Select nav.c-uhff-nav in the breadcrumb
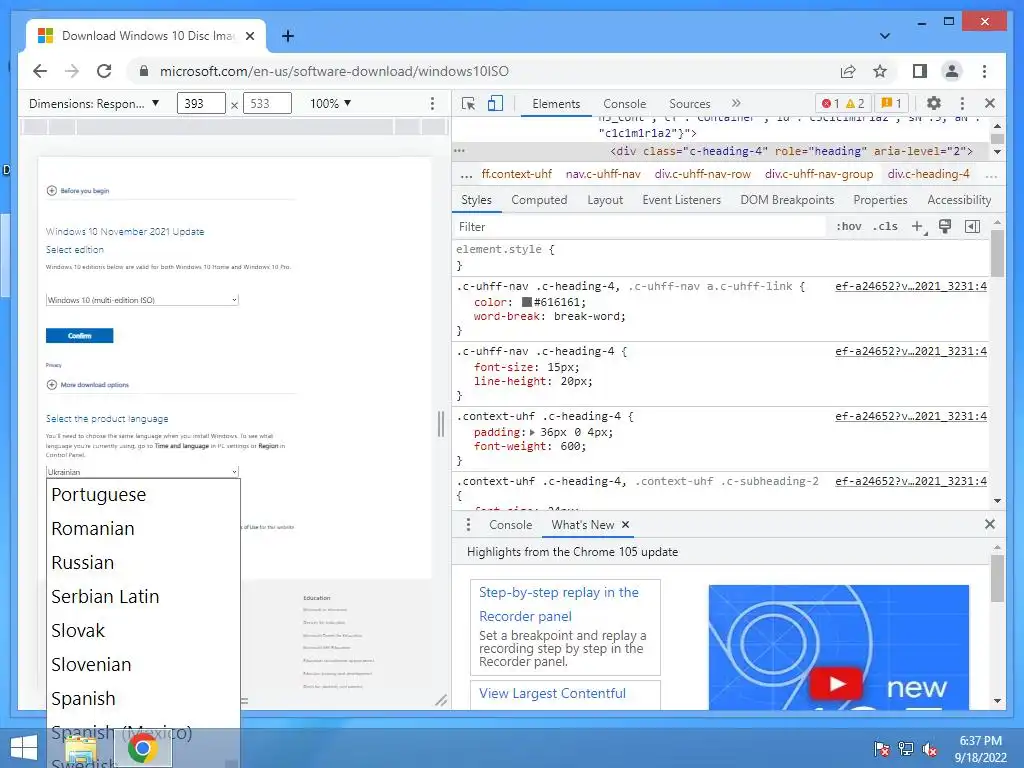Image resolution: width=1024 pixels, height=768 pixels. coord(603,174)
